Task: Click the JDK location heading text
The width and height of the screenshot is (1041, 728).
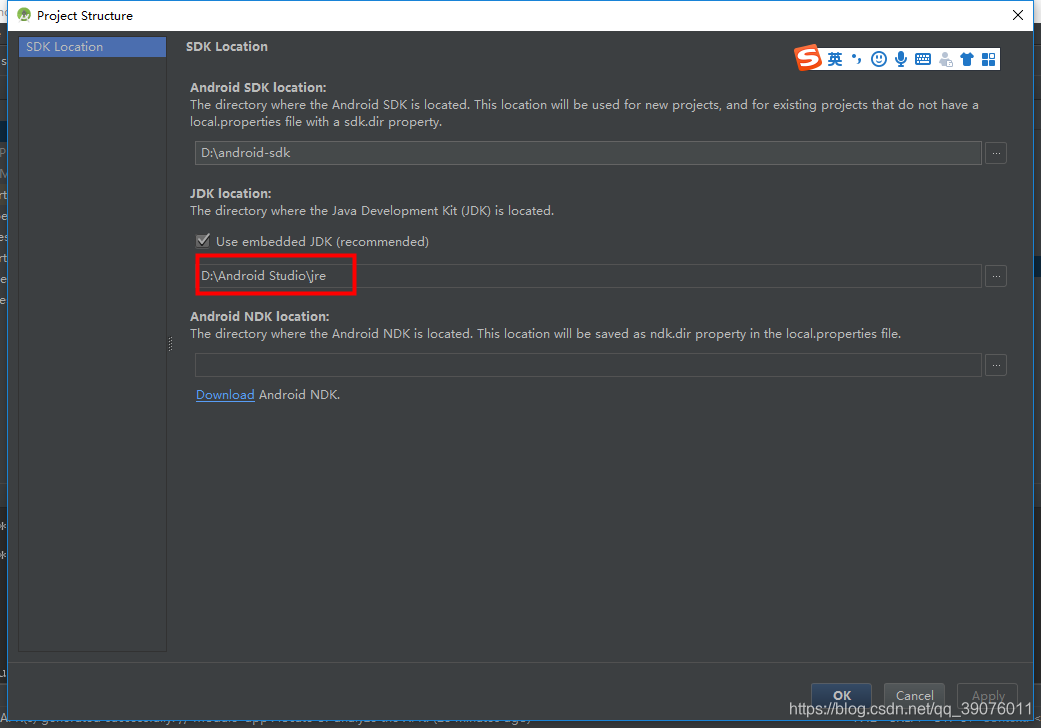Action: click(x=230, y=194)
